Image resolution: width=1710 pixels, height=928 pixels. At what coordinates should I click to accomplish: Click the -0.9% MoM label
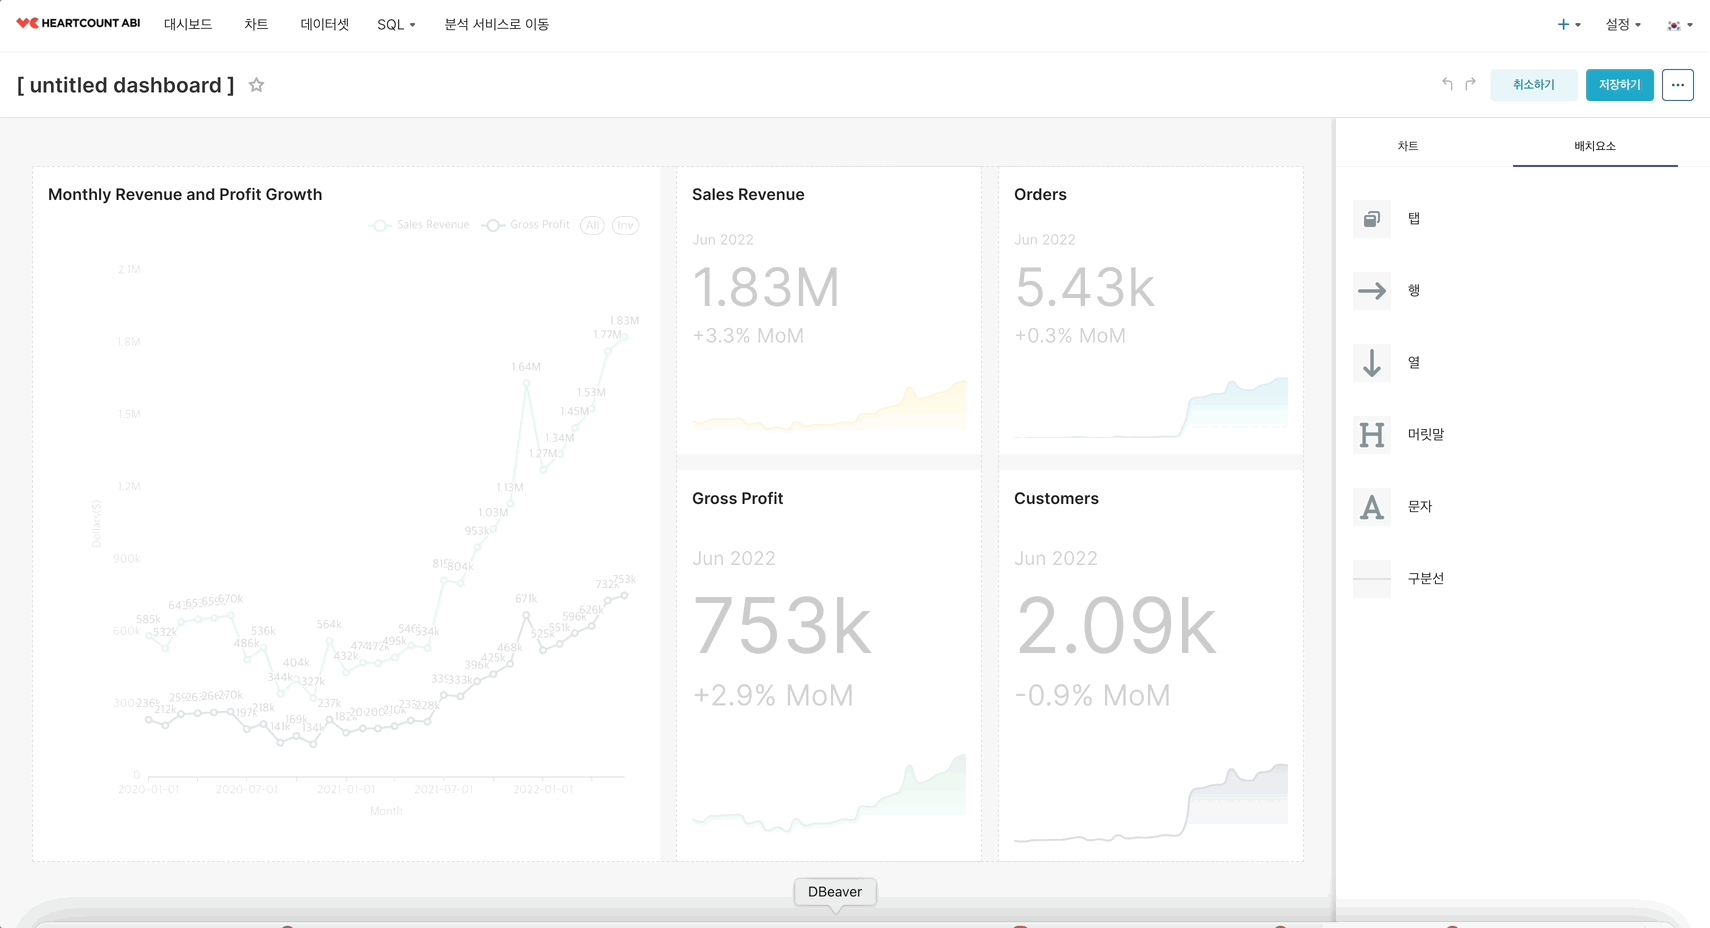1092,695
